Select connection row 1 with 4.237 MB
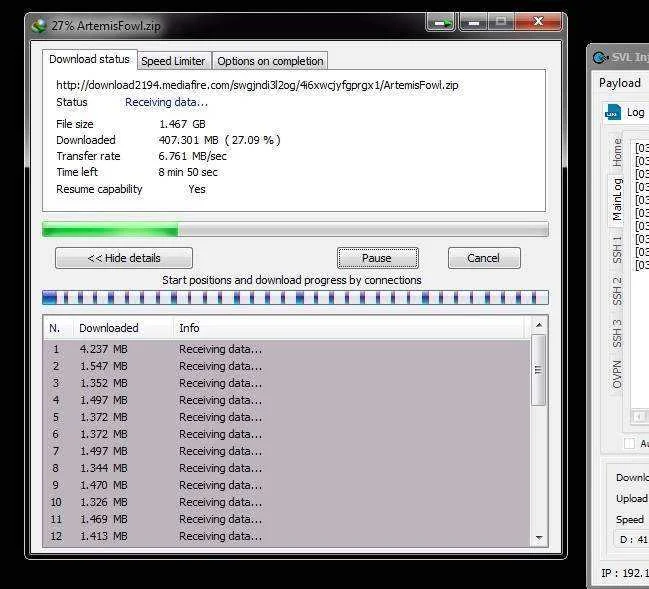This screenshot has height=589, width=649. (286, 349)
